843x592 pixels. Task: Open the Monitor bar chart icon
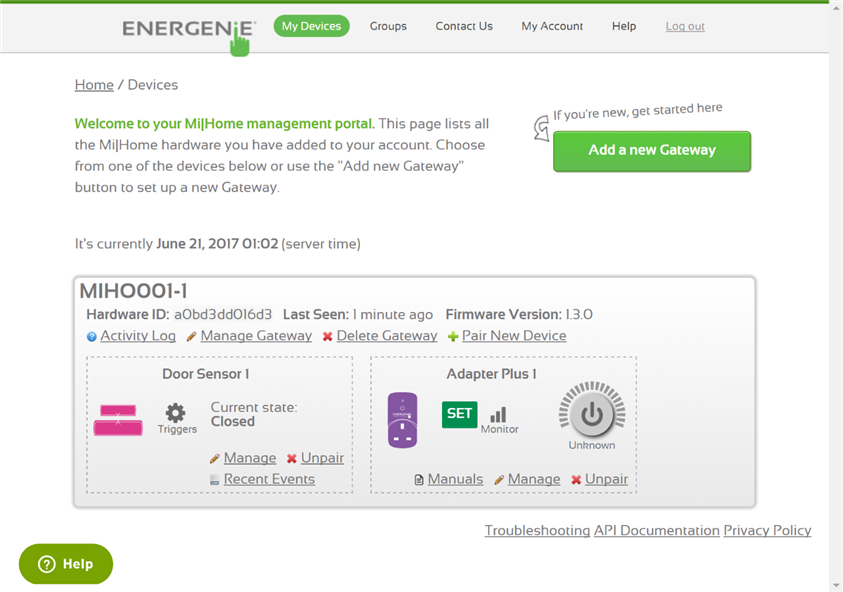(x=498, y=415)
